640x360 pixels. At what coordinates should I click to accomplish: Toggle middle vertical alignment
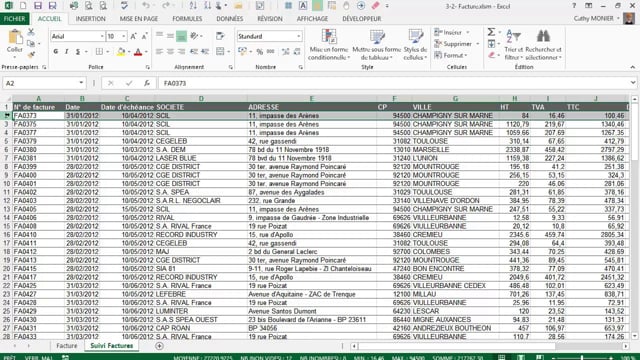(x=170, y=36)
